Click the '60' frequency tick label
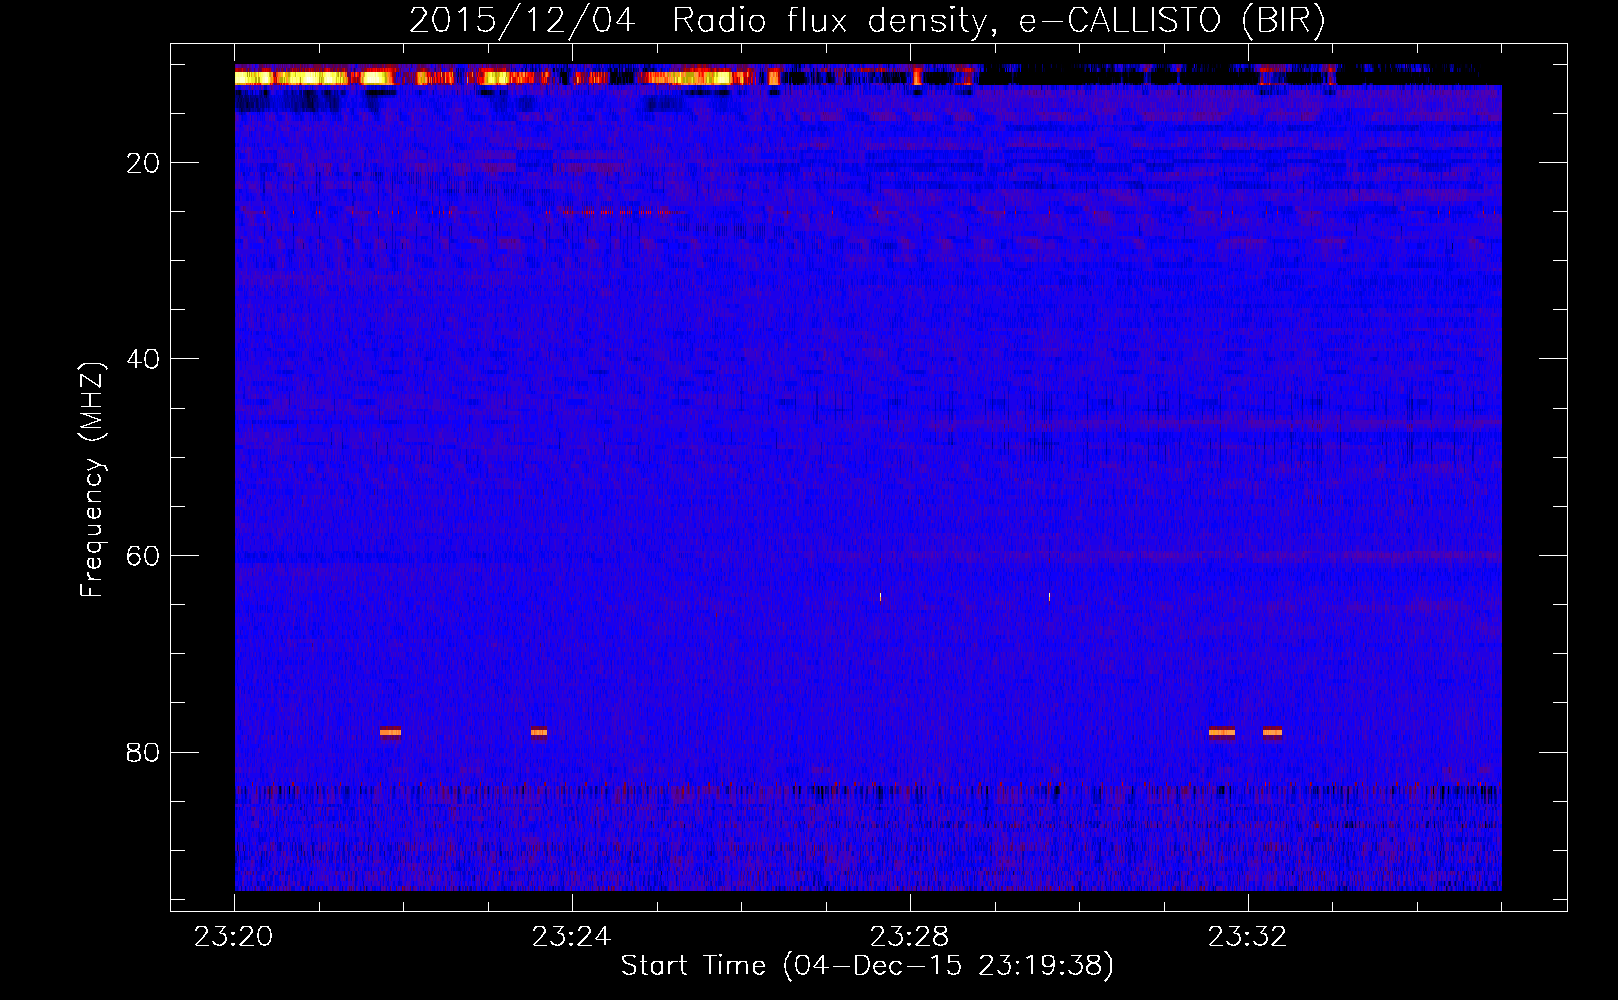 click(x=144, y=556)
